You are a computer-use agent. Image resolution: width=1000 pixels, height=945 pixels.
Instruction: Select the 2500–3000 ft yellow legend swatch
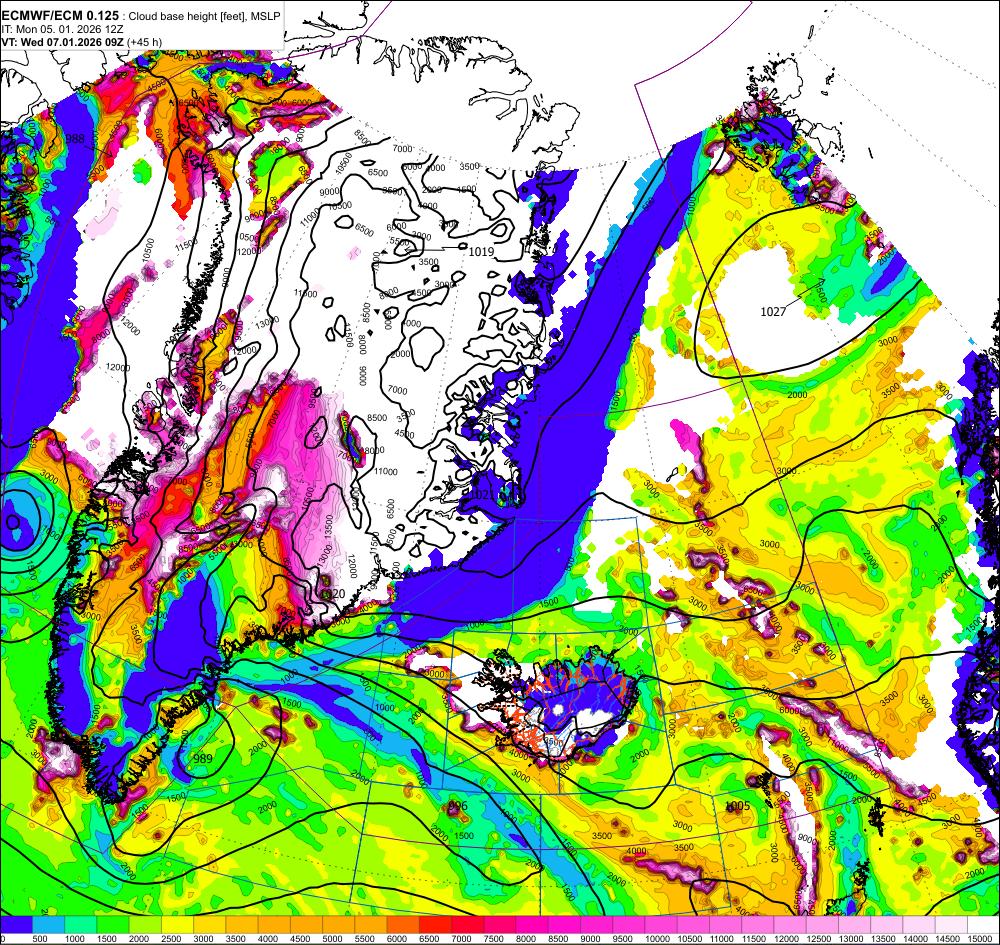pyautogui.click(x=177, y=923)
